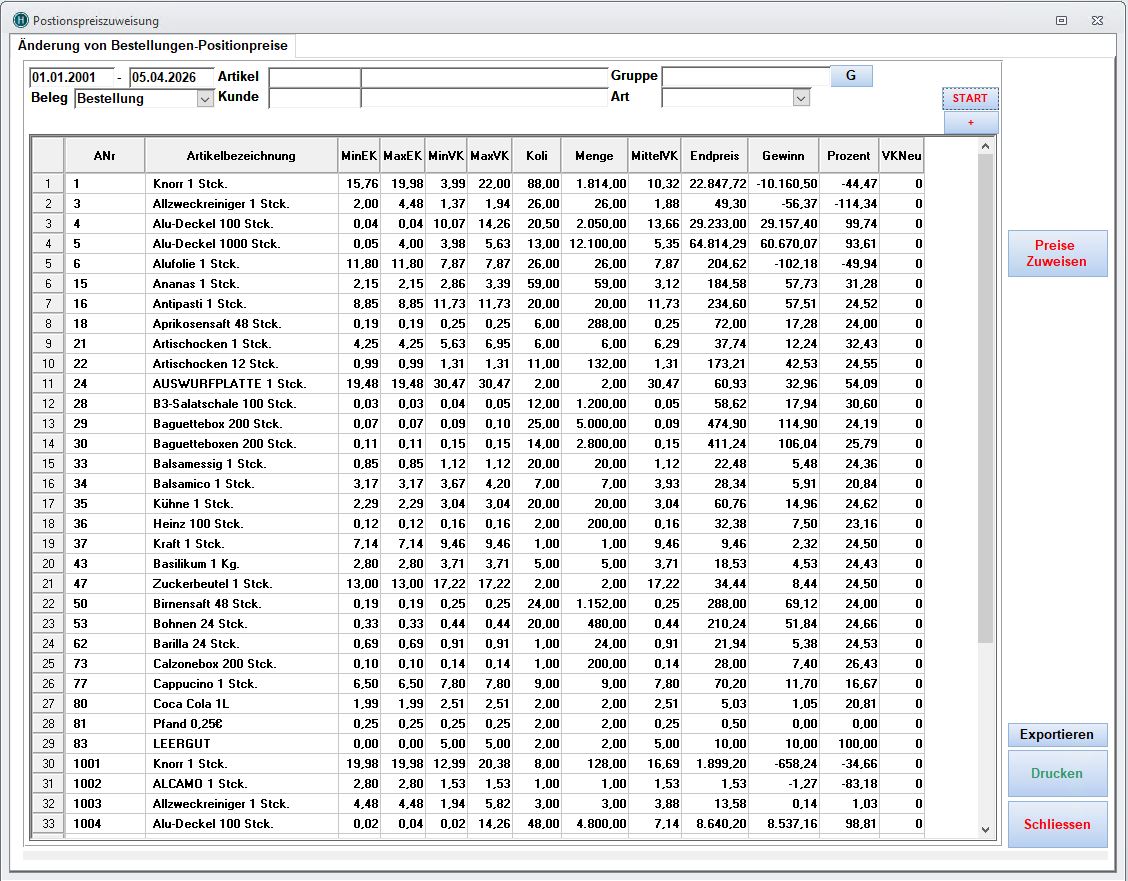Image resolution: width=1128 pixels, height=881 pixels.
Task: Click the start date field 01.01.2001
Action: coord(68,77)
